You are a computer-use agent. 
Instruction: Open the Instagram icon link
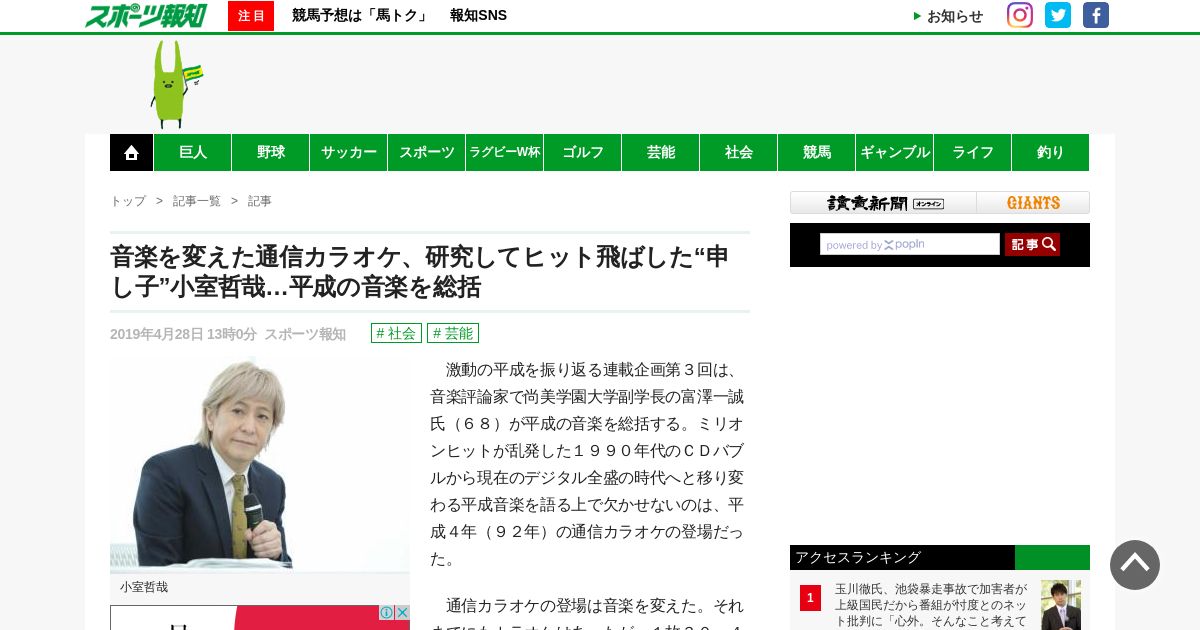[x=1020, y=15]
